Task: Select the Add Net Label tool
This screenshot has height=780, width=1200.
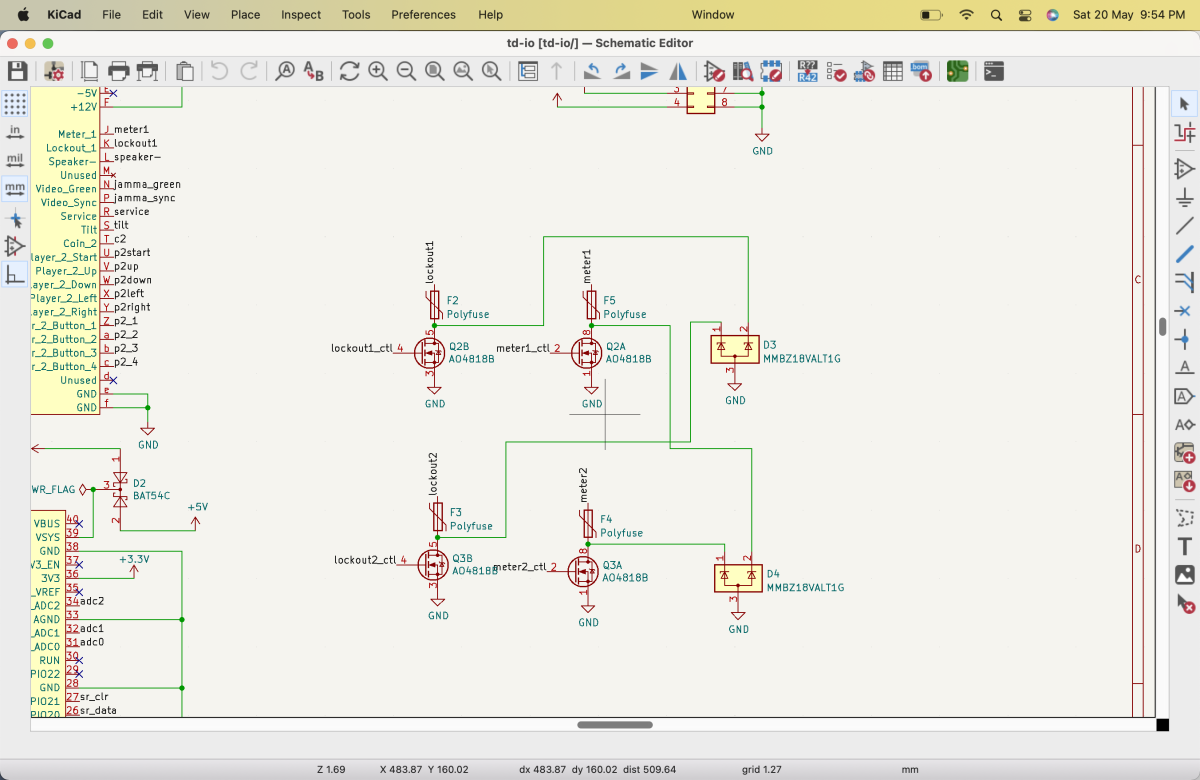Action: (x=1185, y=367)
